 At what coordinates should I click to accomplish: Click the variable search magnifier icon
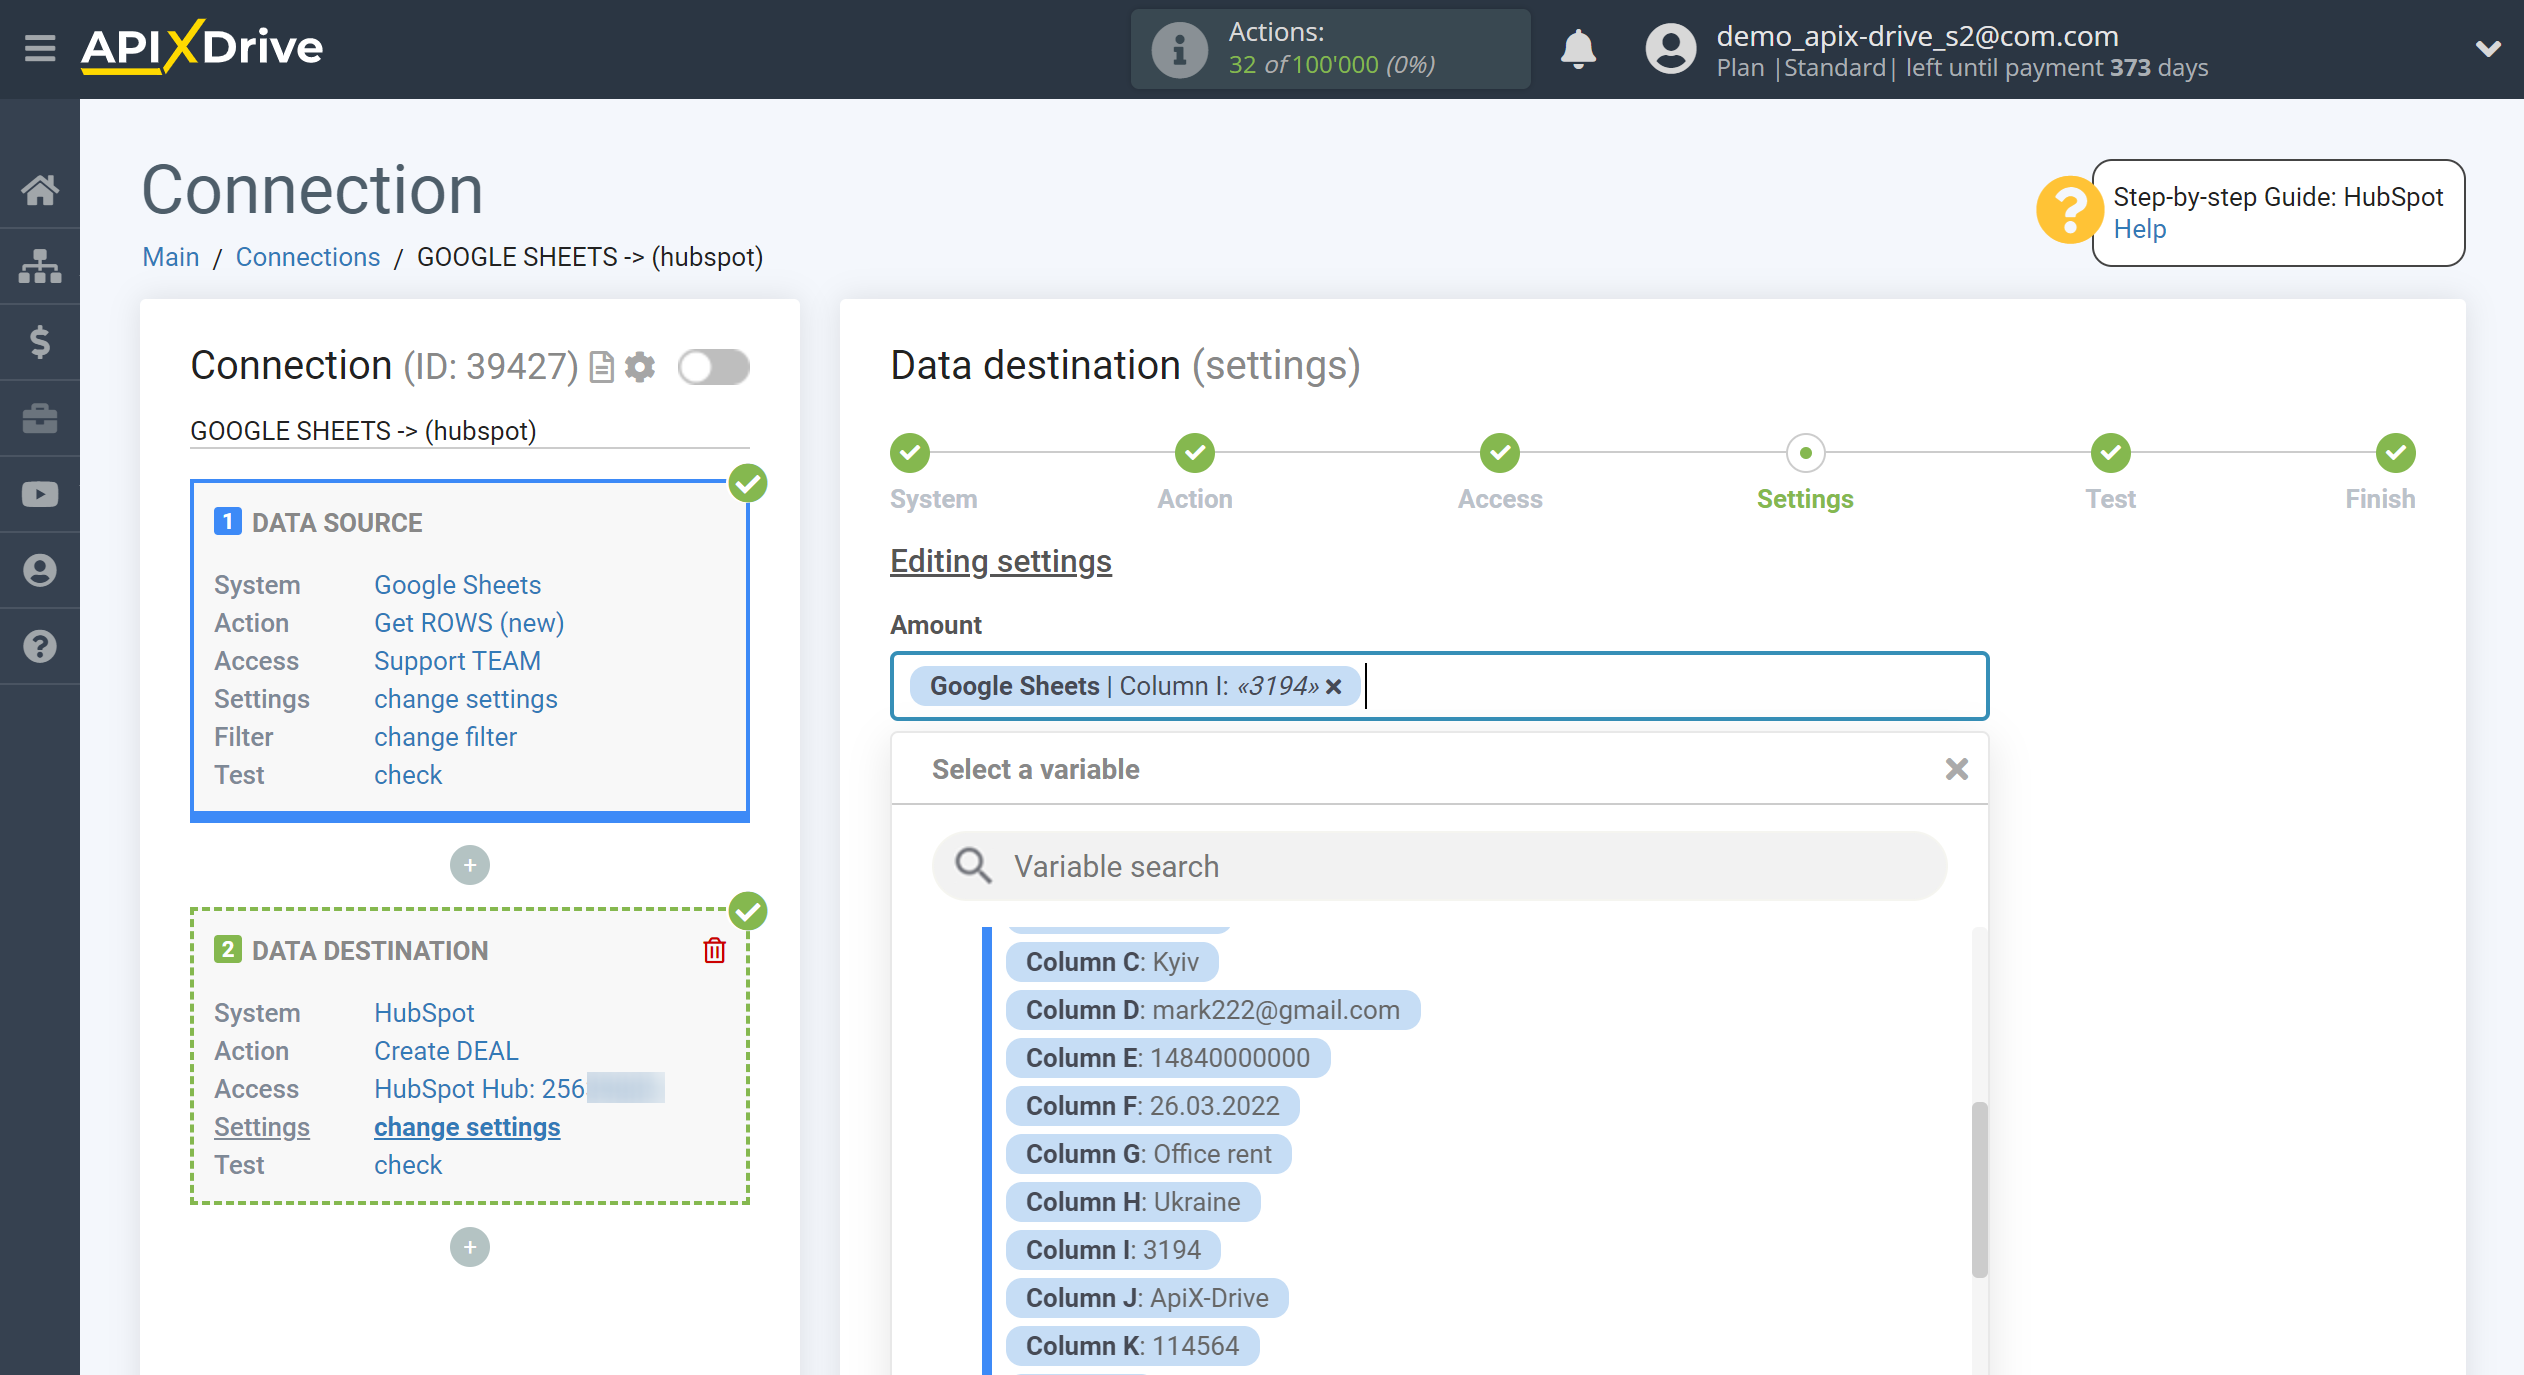pyautogui.click(x=972, y=866)
